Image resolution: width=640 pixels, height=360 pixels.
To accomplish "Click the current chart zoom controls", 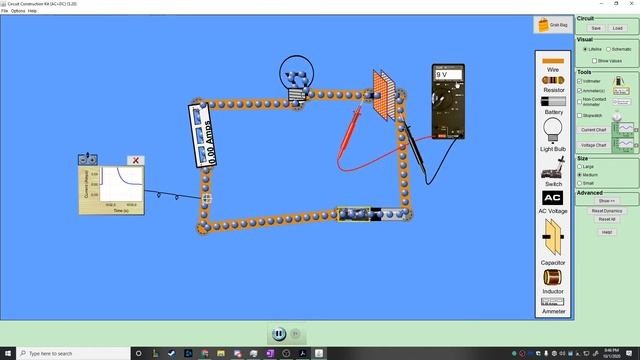I will click(x=88, y=160).
